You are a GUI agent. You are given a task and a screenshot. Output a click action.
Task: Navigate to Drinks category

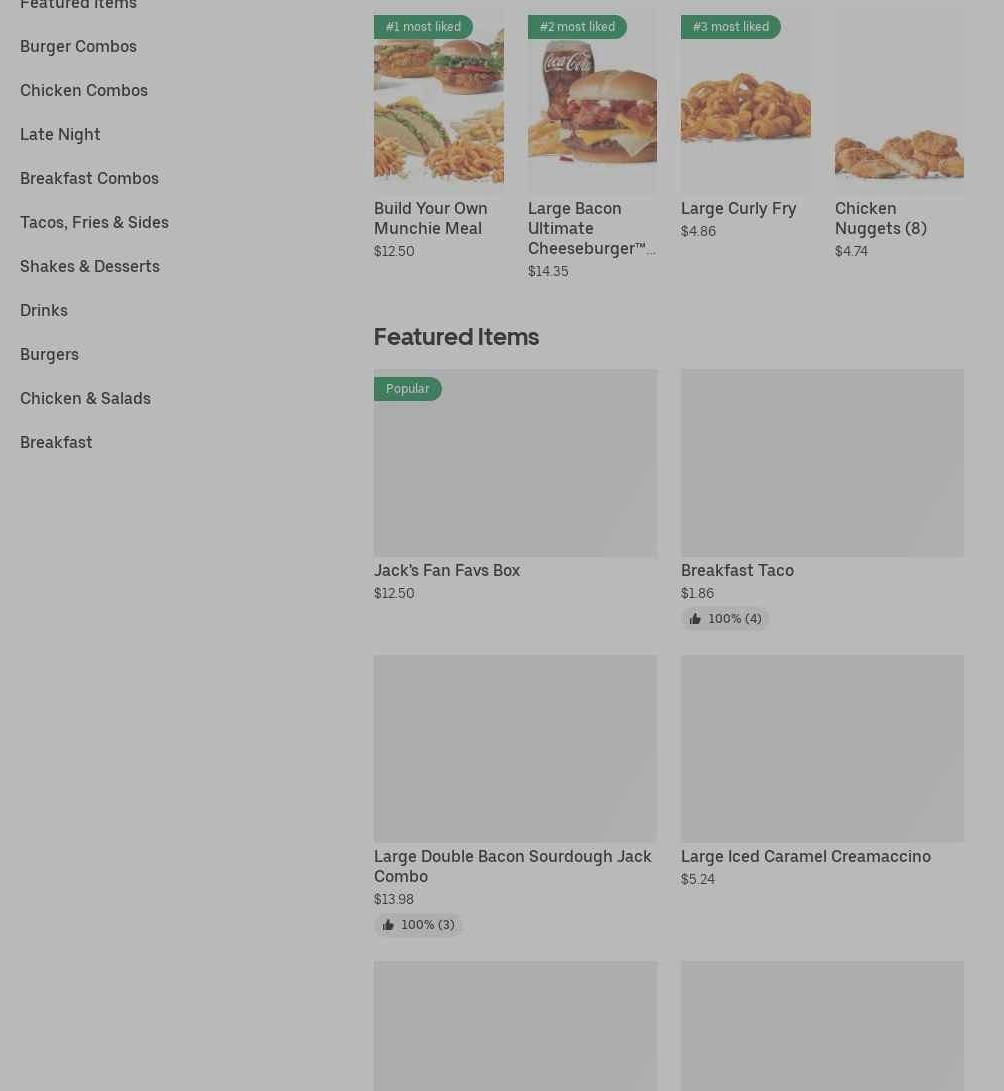point(44,310)
